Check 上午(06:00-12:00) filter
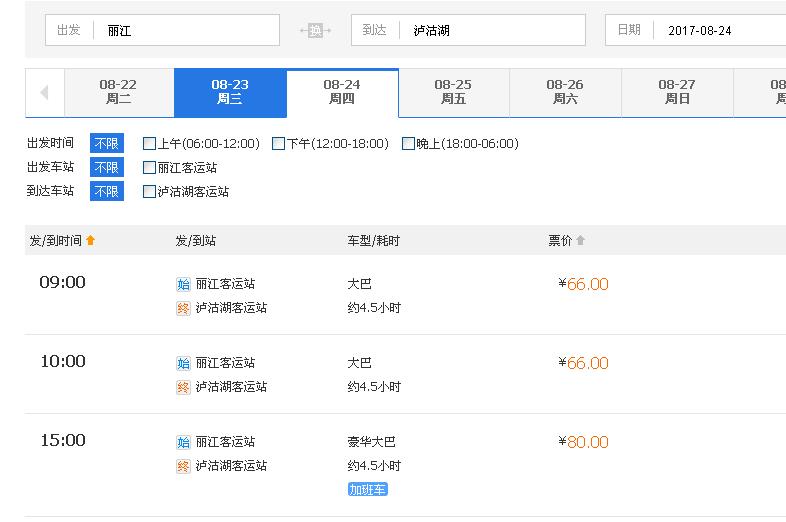Screen dimensions: 786x522 [149, 144]
